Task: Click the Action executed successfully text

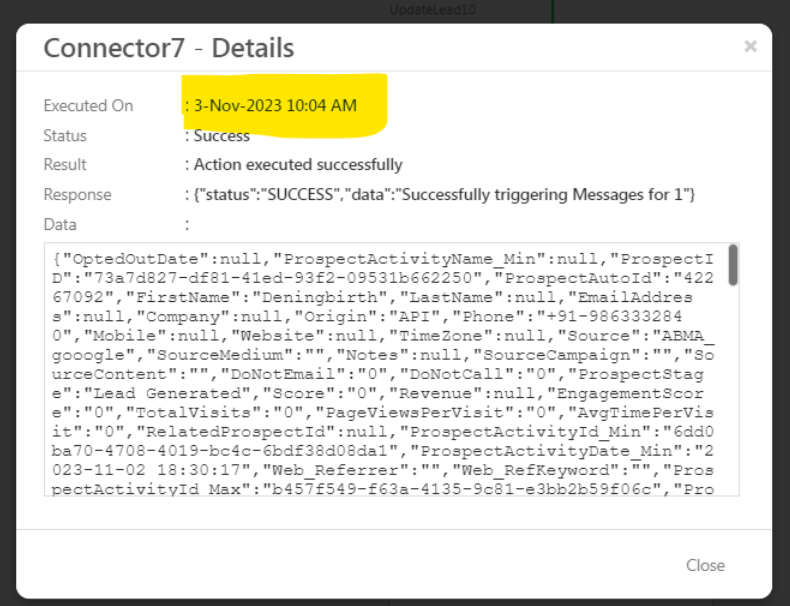Action: click(x=298, y=165)
